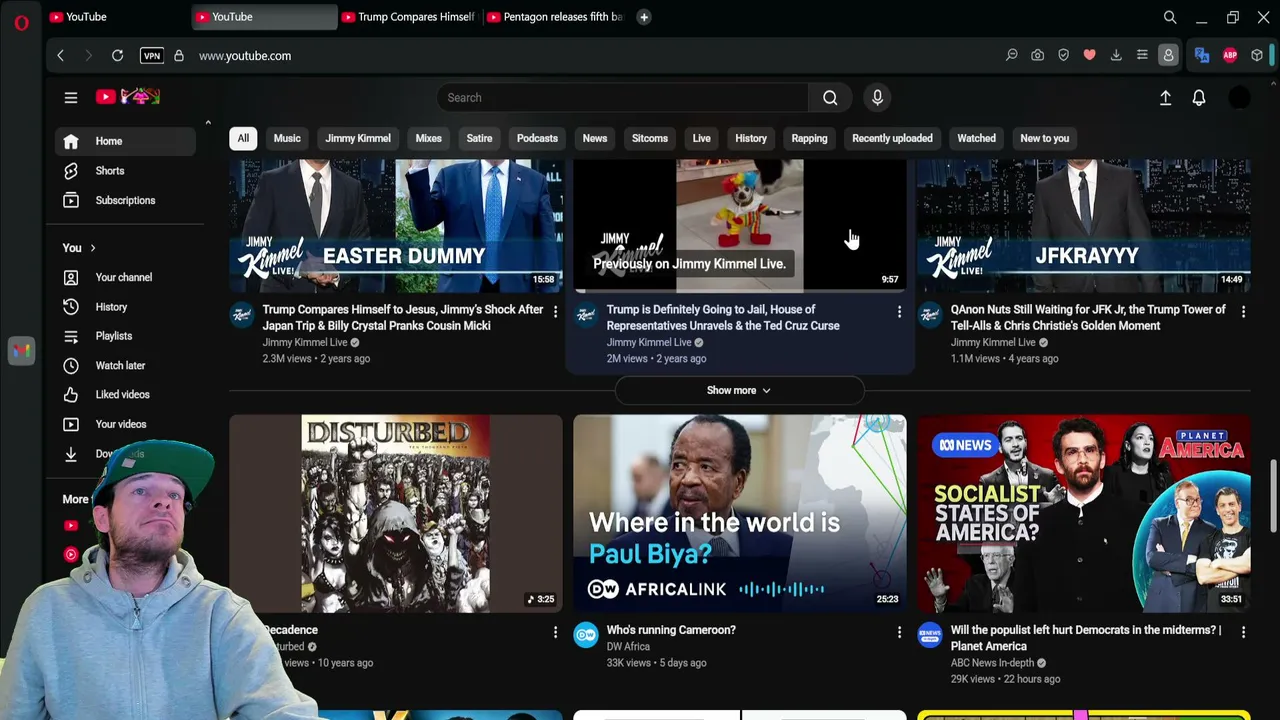Click the YouTube logo
This screenshot has height=720, width=1280.
pyautogui.click(x=128, y=97)
